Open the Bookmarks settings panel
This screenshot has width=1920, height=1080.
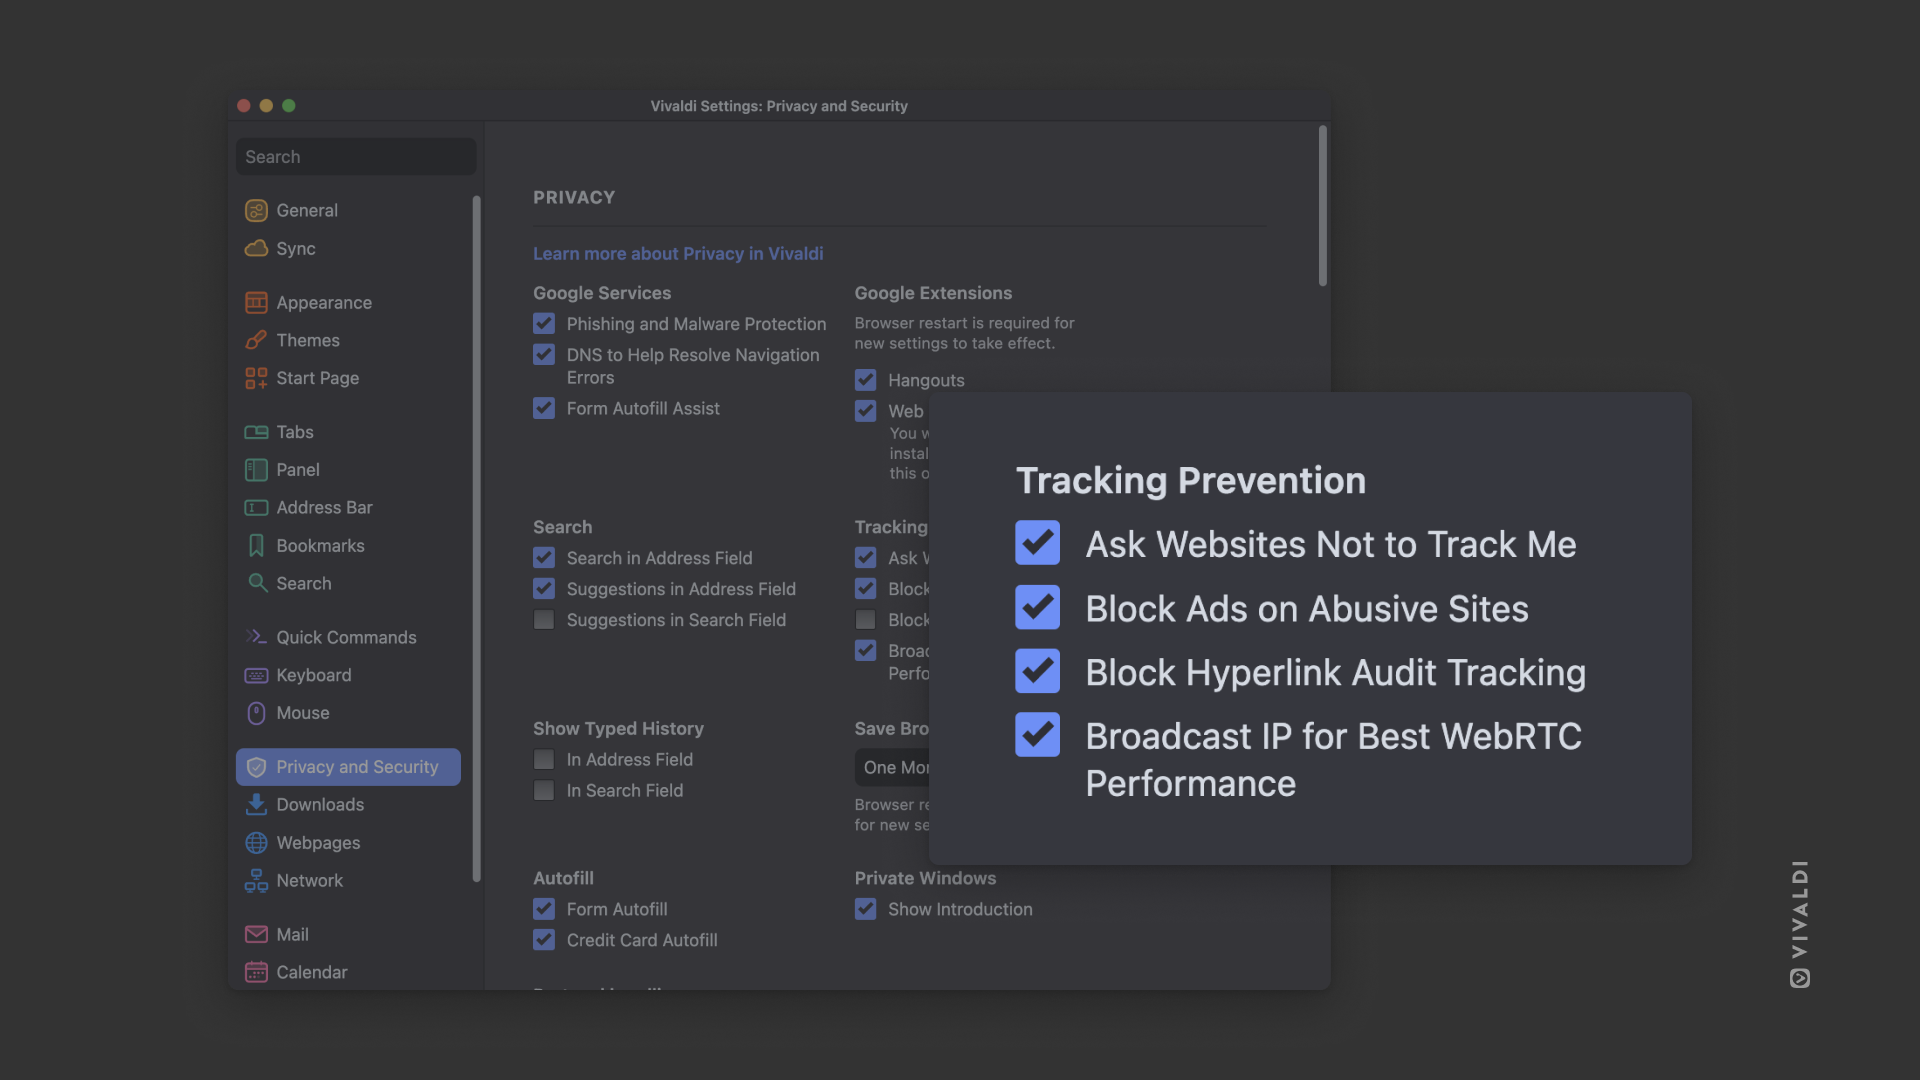pos(319,546)
